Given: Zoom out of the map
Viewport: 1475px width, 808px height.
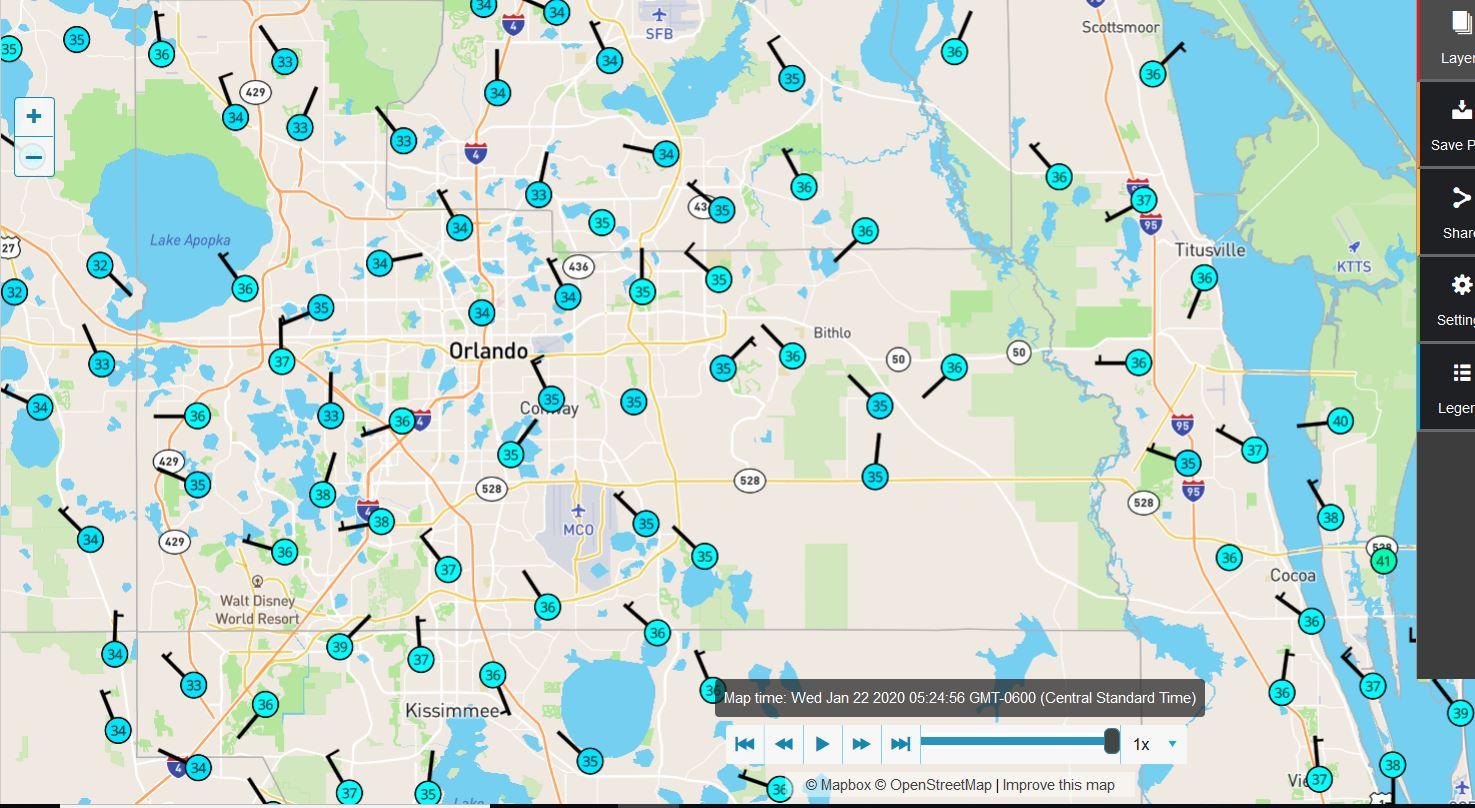Looking at the screenshot, I should click(x=34, y=157).
